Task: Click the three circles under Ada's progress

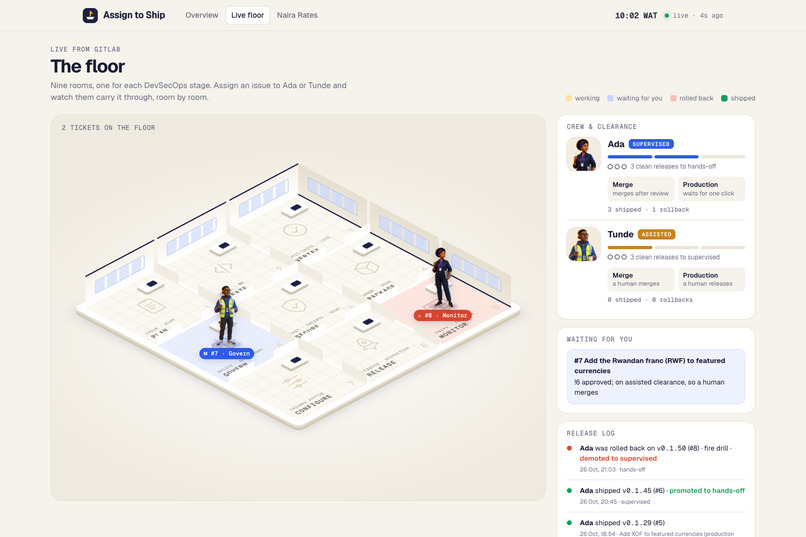Action: coord(617,166)
